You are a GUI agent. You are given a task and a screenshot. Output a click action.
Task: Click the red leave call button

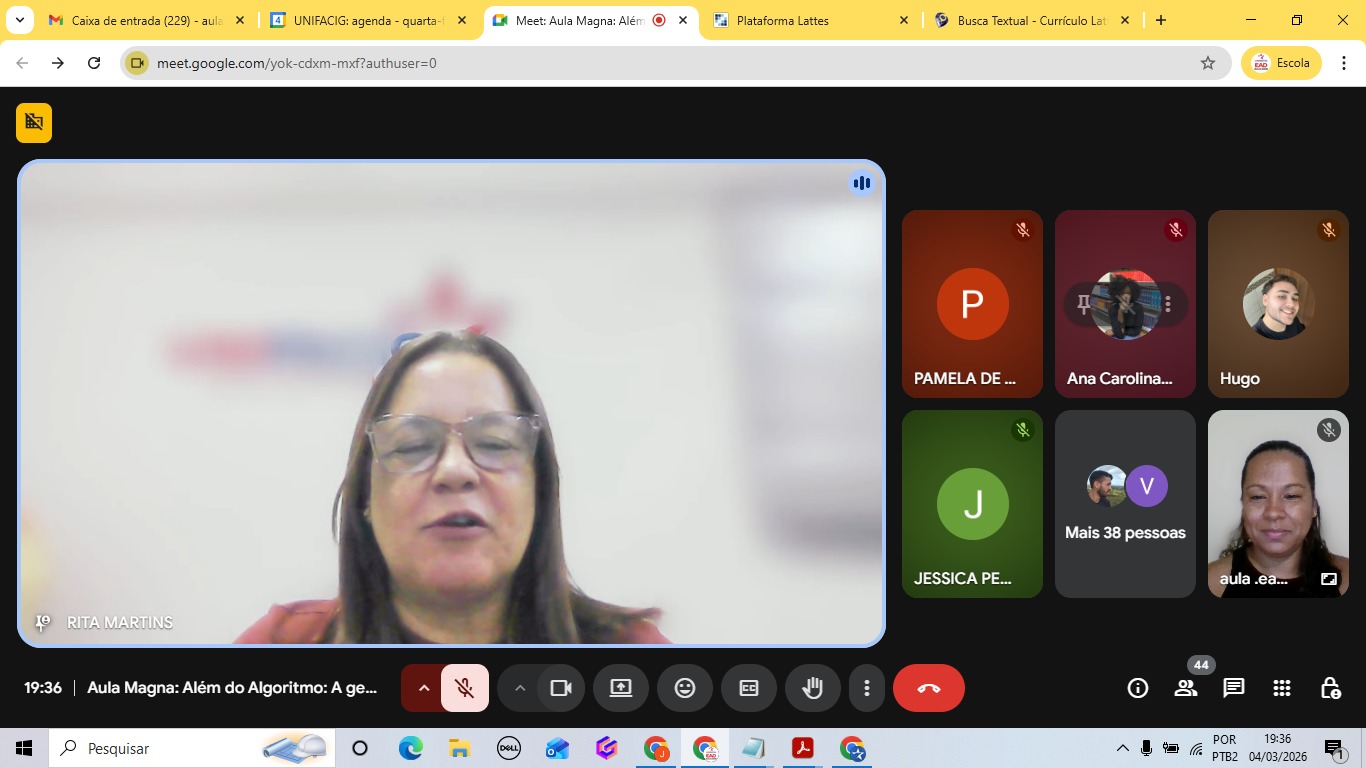pos(928,688)
